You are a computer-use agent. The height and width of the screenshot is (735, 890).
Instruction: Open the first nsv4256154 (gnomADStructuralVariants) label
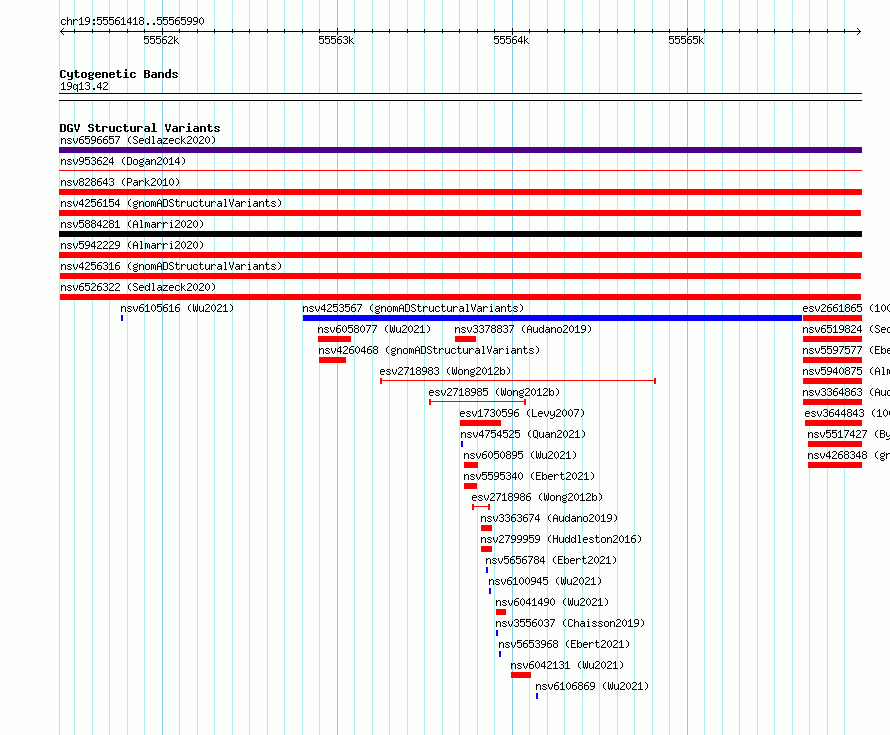pos(171,203)
